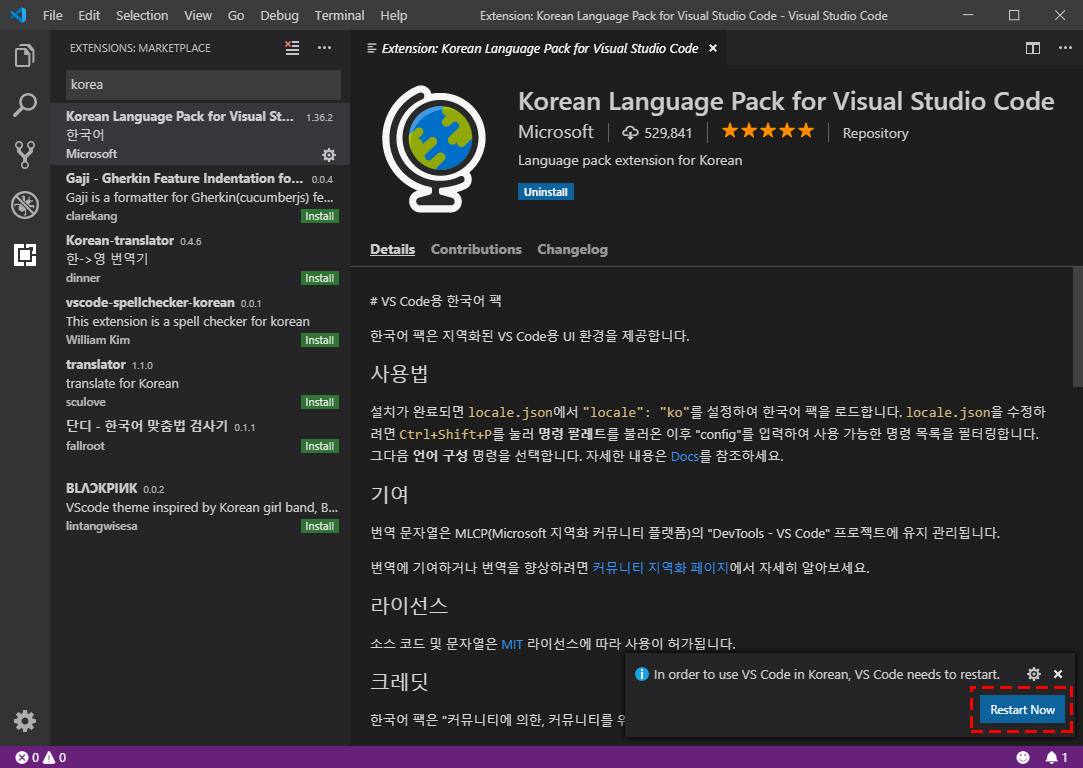Clear extensions search results icon

[x=292, y=48]
